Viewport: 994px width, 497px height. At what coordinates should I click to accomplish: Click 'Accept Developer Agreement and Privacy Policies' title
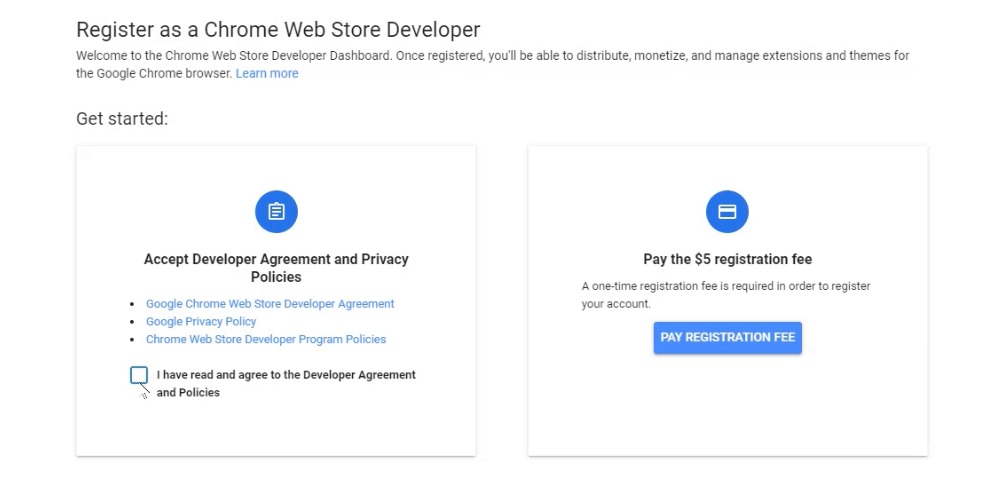click(276, 268)
